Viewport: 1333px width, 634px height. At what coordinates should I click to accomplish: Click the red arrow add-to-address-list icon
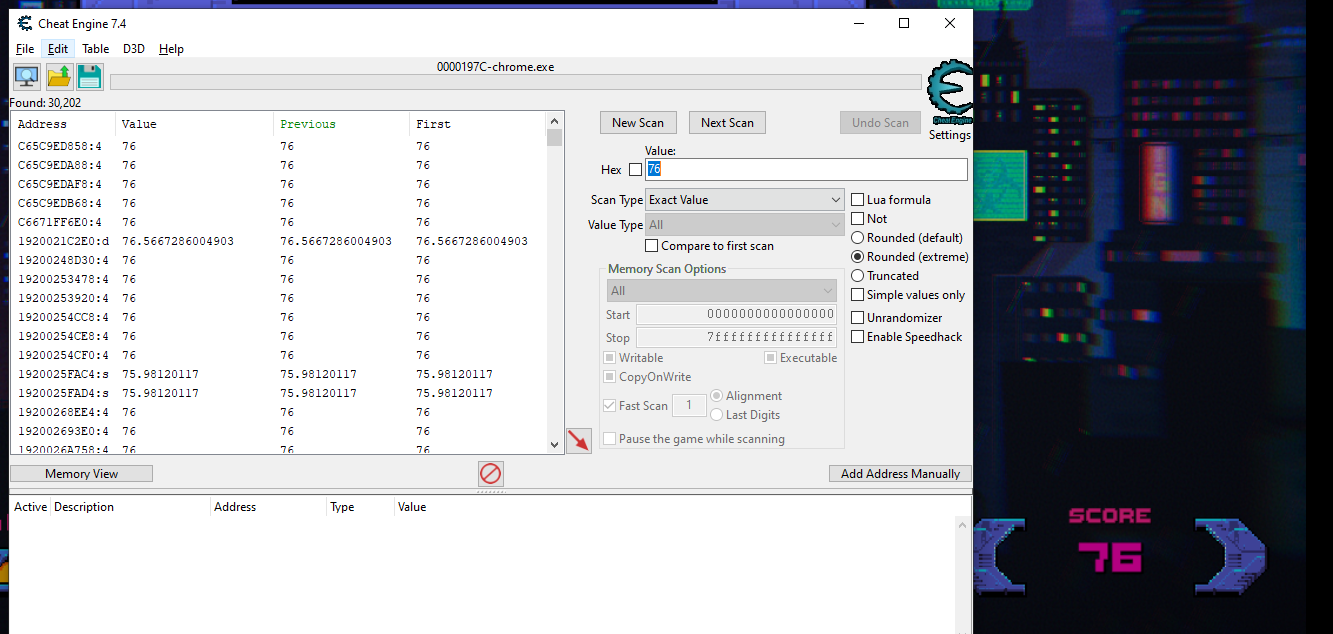point(578,440)
